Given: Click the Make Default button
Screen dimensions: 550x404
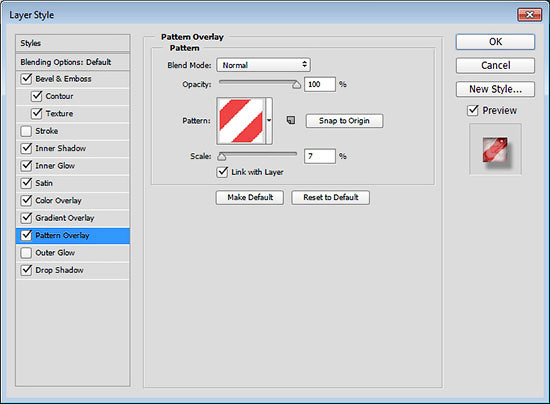Looking at the screenshot, I should [250, 197].
